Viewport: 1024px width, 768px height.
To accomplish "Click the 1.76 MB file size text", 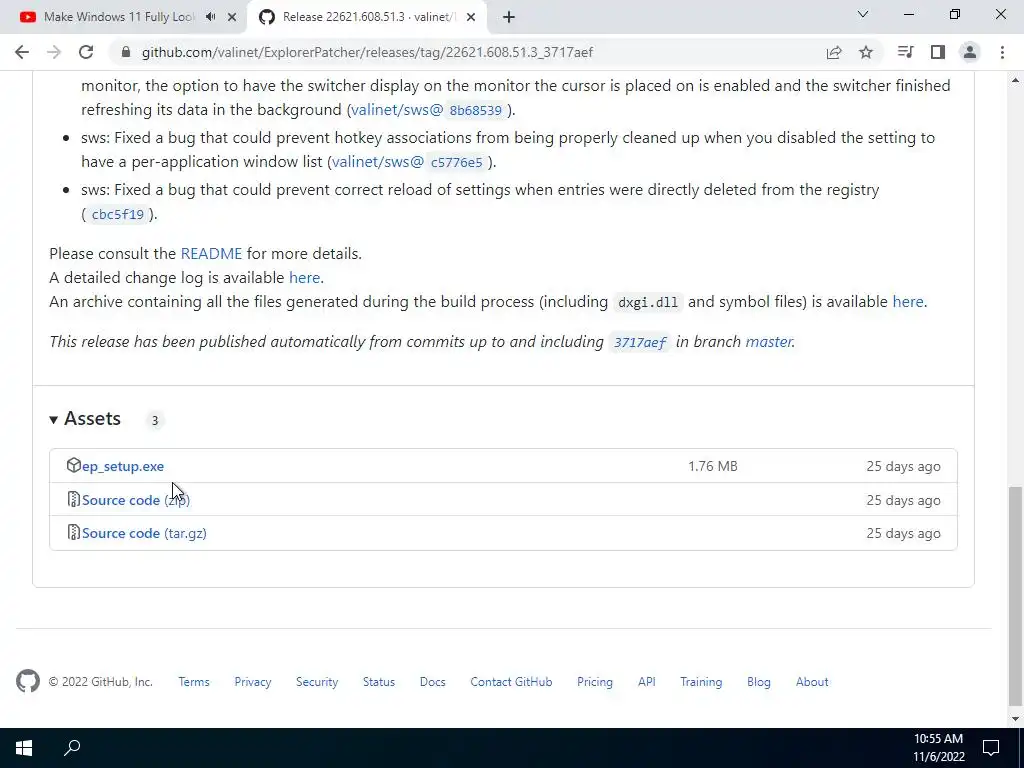I will click(x=712, y=466).
